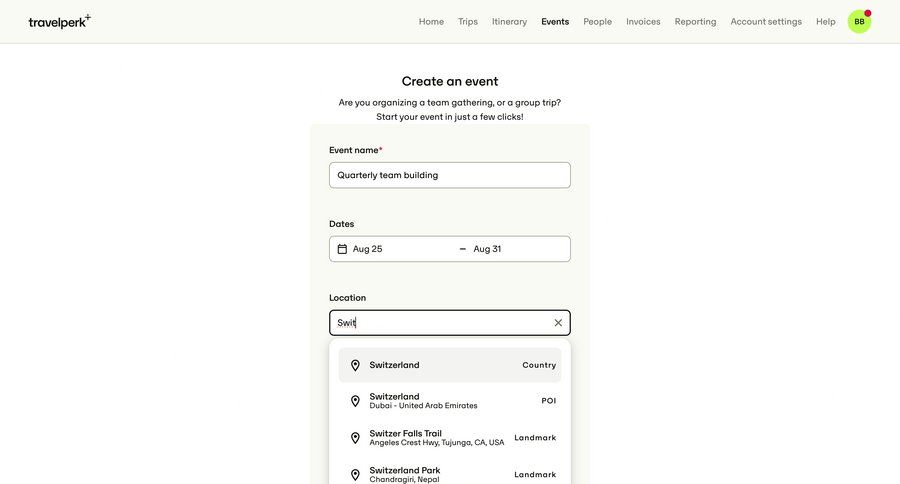Screen dimensions: 900x484
Task: Clear the Location search text
Action: point(558,323)
